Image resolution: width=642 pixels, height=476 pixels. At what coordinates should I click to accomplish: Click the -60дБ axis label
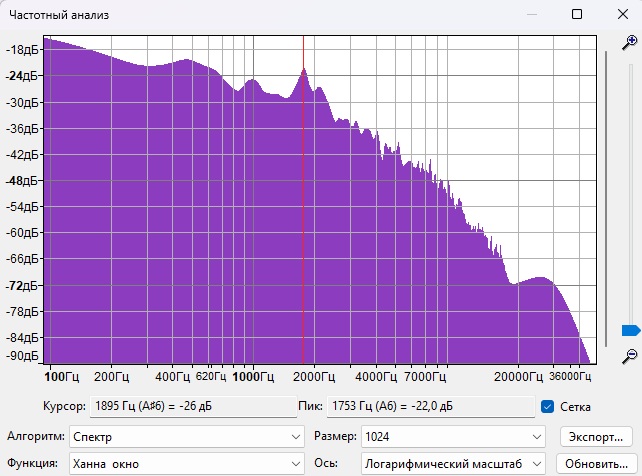23,233
